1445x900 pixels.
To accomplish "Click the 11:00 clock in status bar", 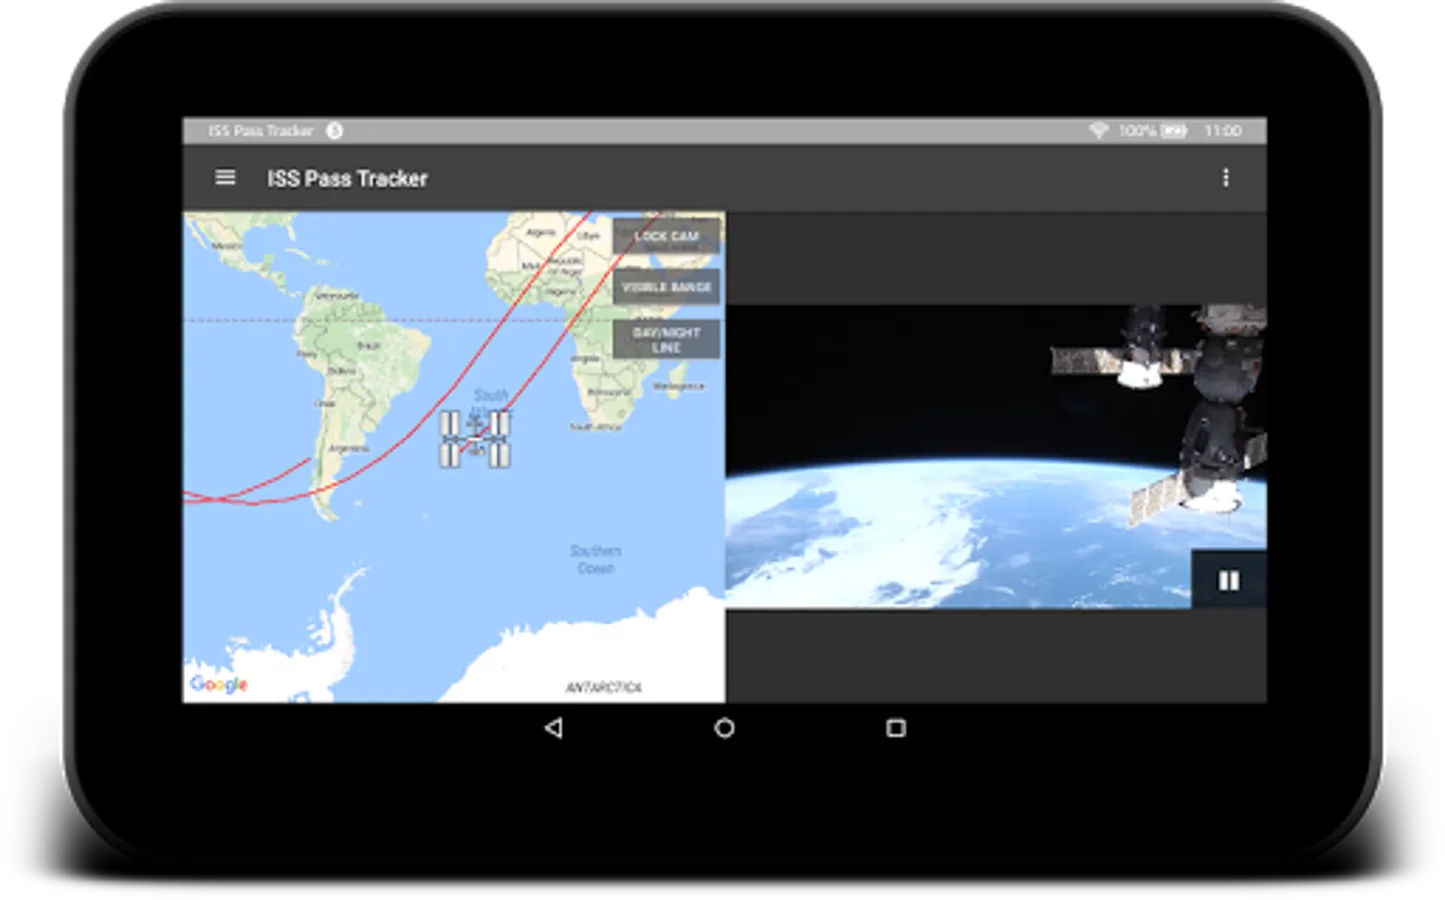I will click(x=1223, y=131).
